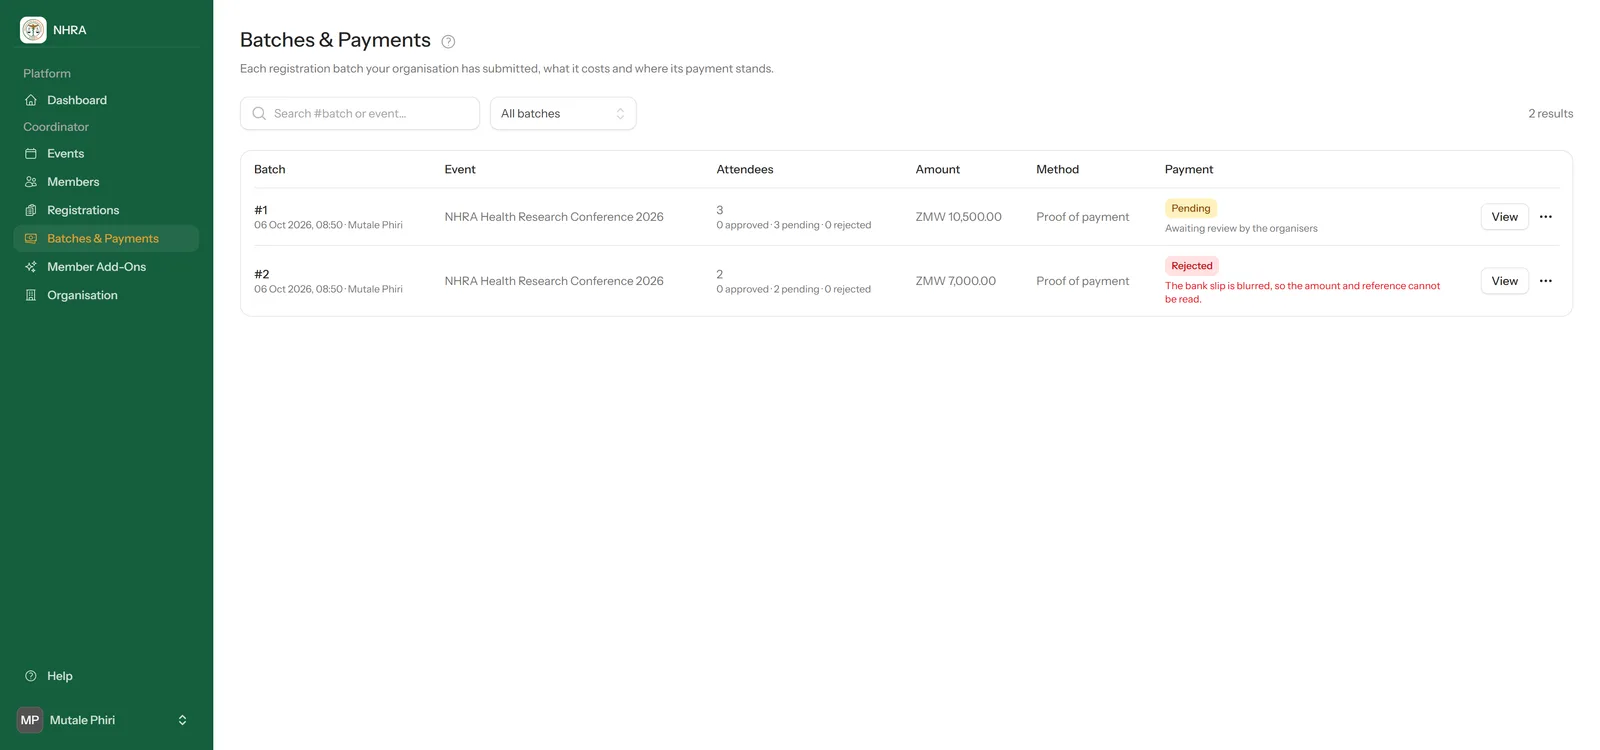Click the help icon beside Batches & Payments title
1600x750 pixels.
[x=448, y=42]
